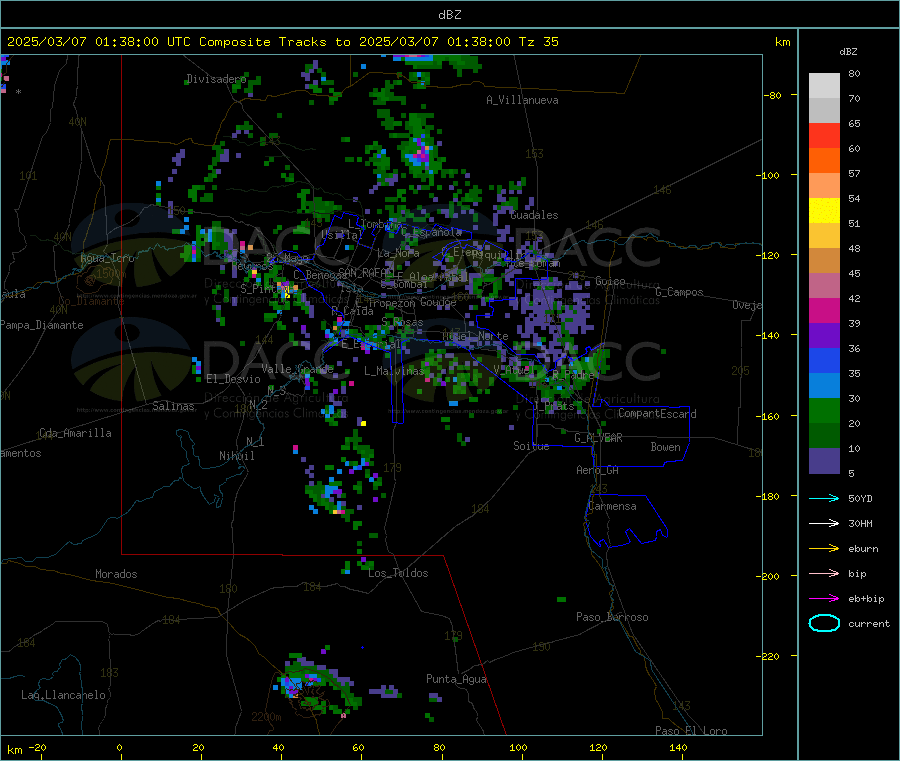
Task: Click the Carmensa map label
Action: click(x=612, y=506)
